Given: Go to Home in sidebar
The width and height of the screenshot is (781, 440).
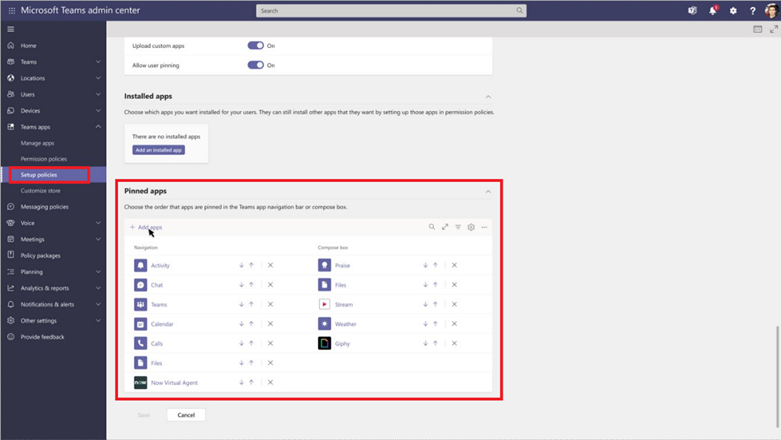Looking at the screenshot, I should tap(28, 45).
